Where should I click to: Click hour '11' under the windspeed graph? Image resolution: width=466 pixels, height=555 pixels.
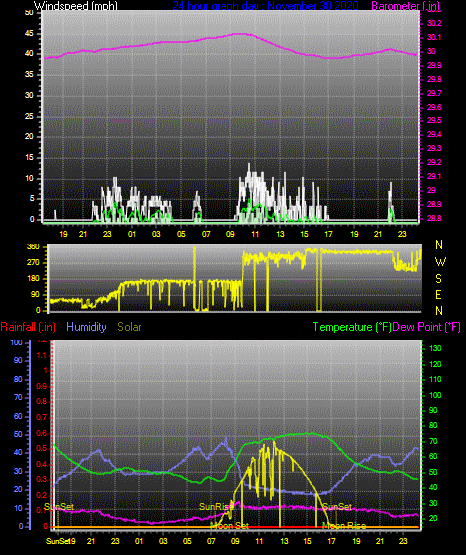tap(255, 234)
